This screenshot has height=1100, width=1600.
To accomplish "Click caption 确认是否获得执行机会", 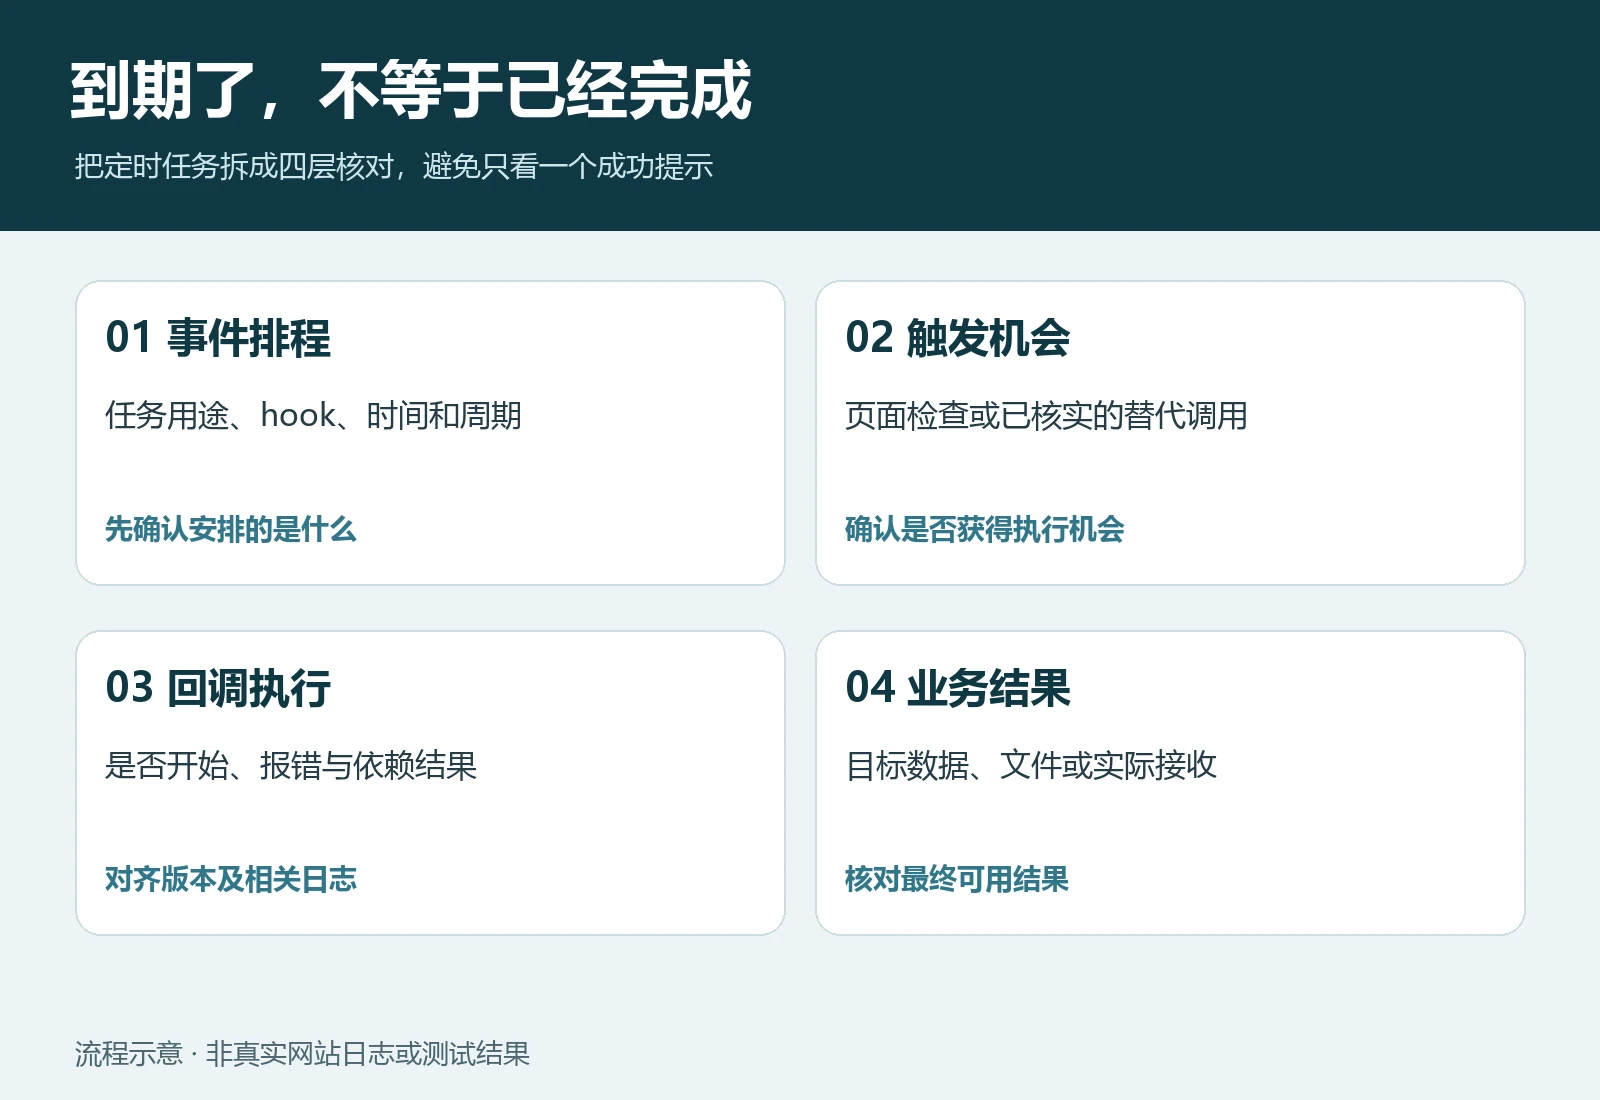I will tap(985, 529).
